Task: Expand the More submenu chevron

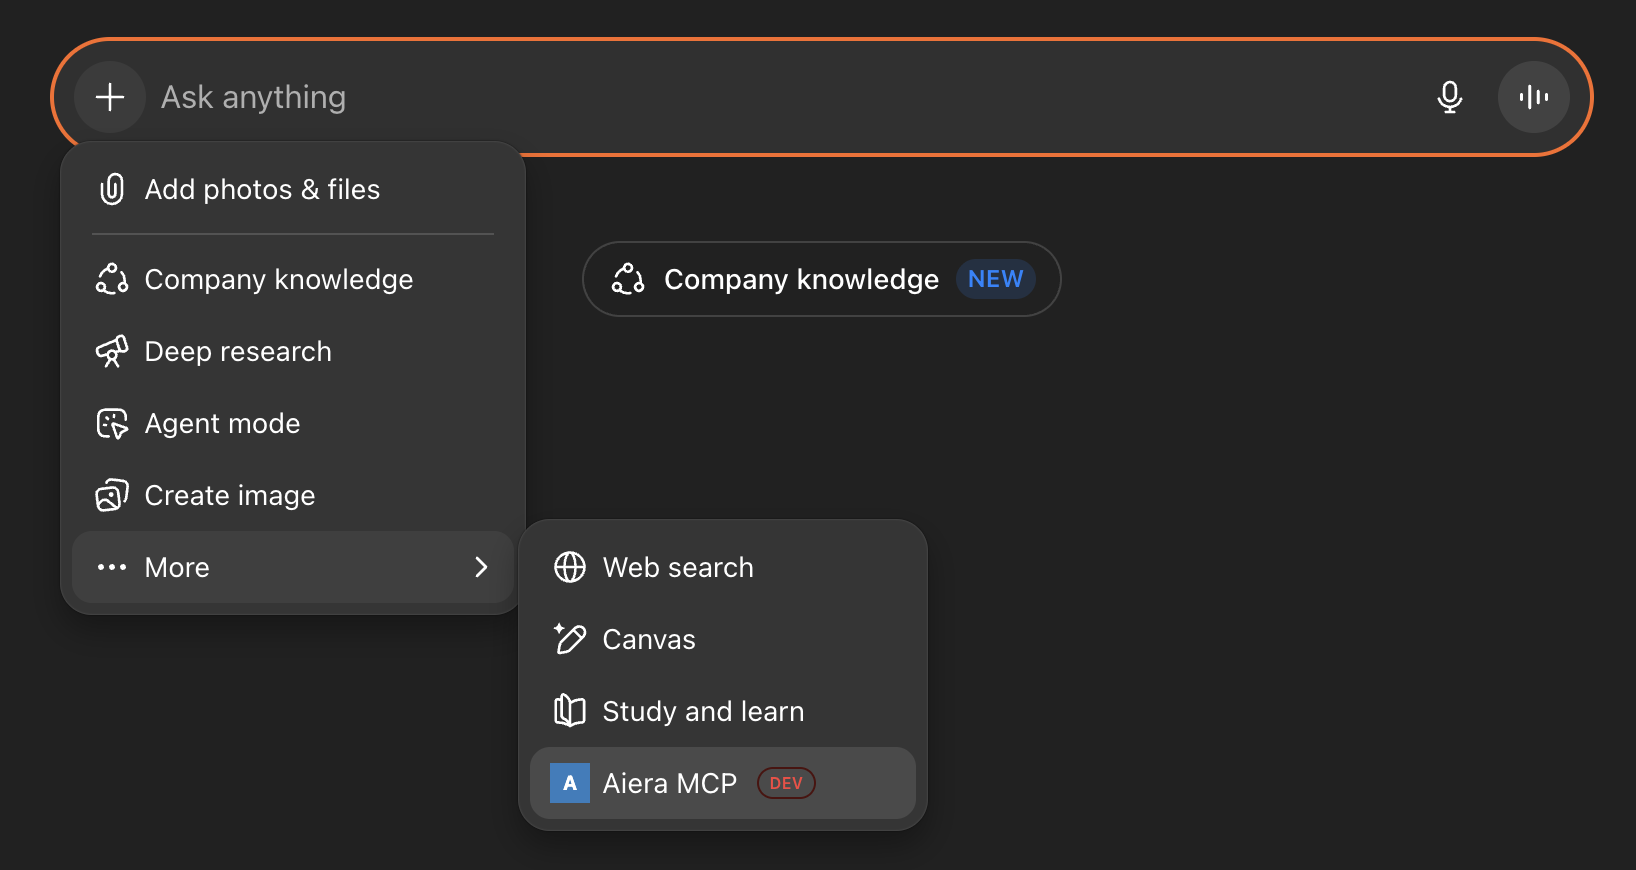Action: tap(481, 567)
